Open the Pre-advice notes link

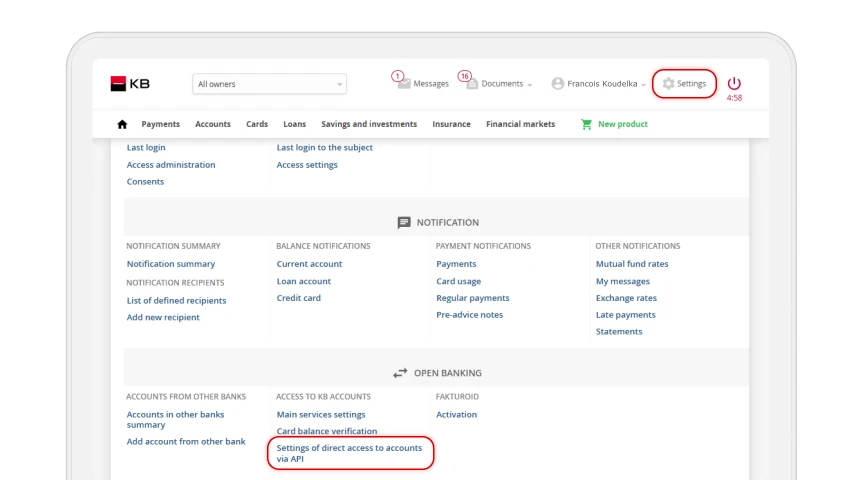click(469, 314)
